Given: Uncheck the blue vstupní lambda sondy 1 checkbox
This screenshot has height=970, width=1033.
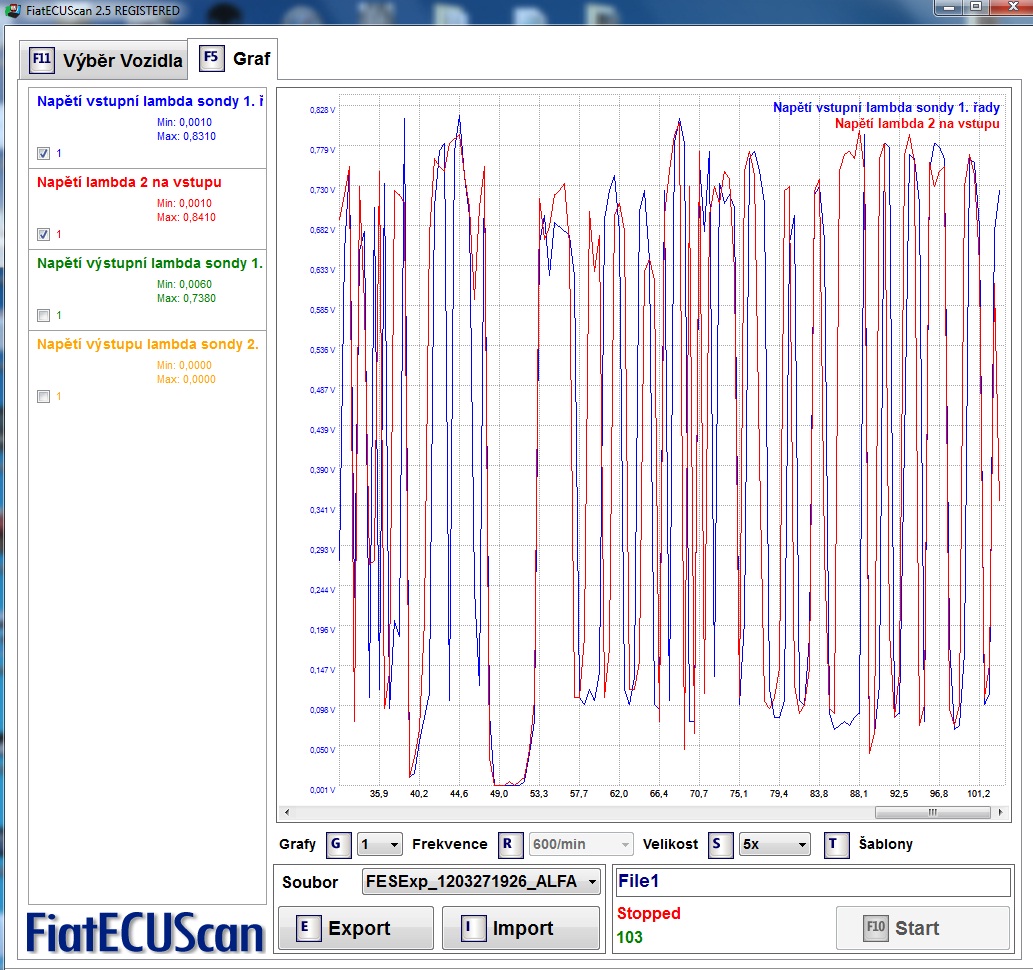Looking at the screenshot, I should tap(43, 154).
